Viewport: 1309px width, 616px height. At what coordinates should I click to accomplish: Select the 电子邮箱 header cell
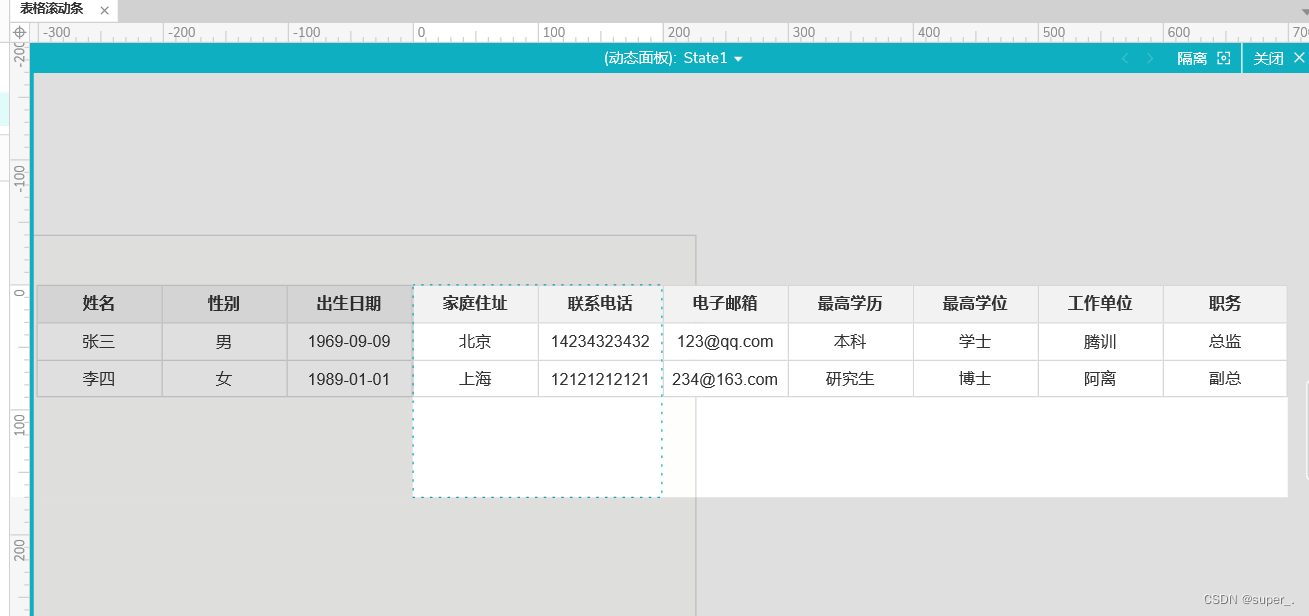click(x=725, y=304)
